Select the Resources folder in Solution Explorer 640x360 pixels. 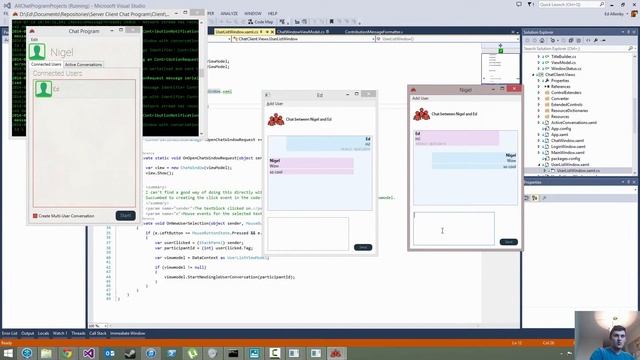click(x=560, y=117)
